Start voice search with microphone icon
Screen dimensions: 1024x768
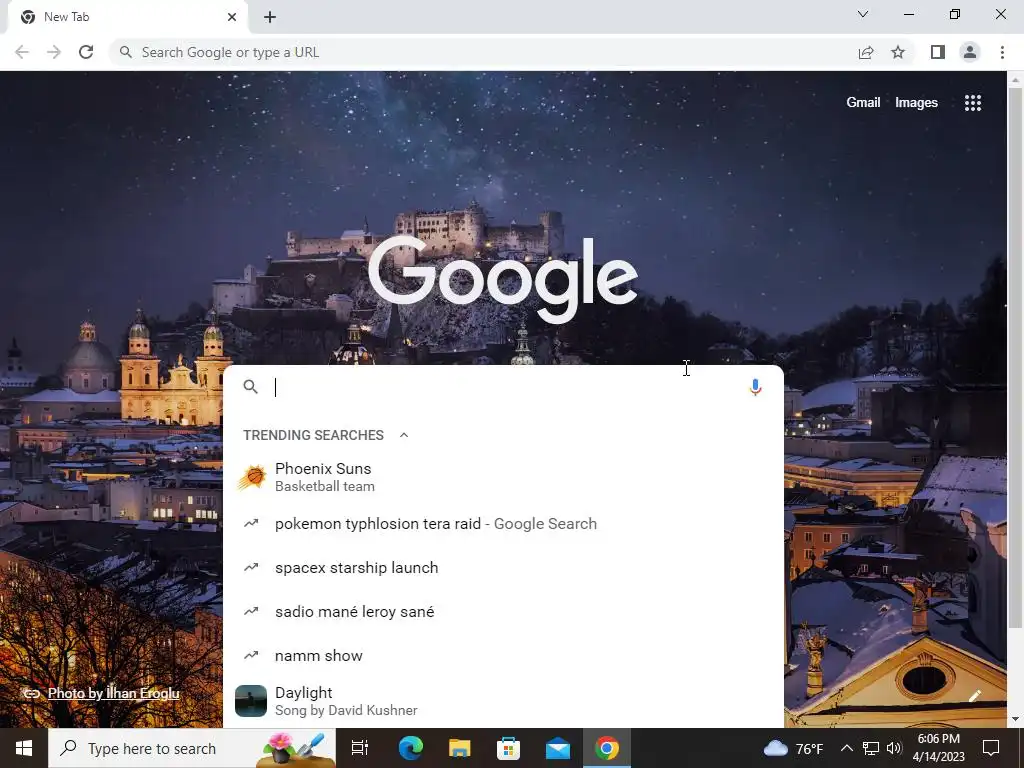[755, 387]
